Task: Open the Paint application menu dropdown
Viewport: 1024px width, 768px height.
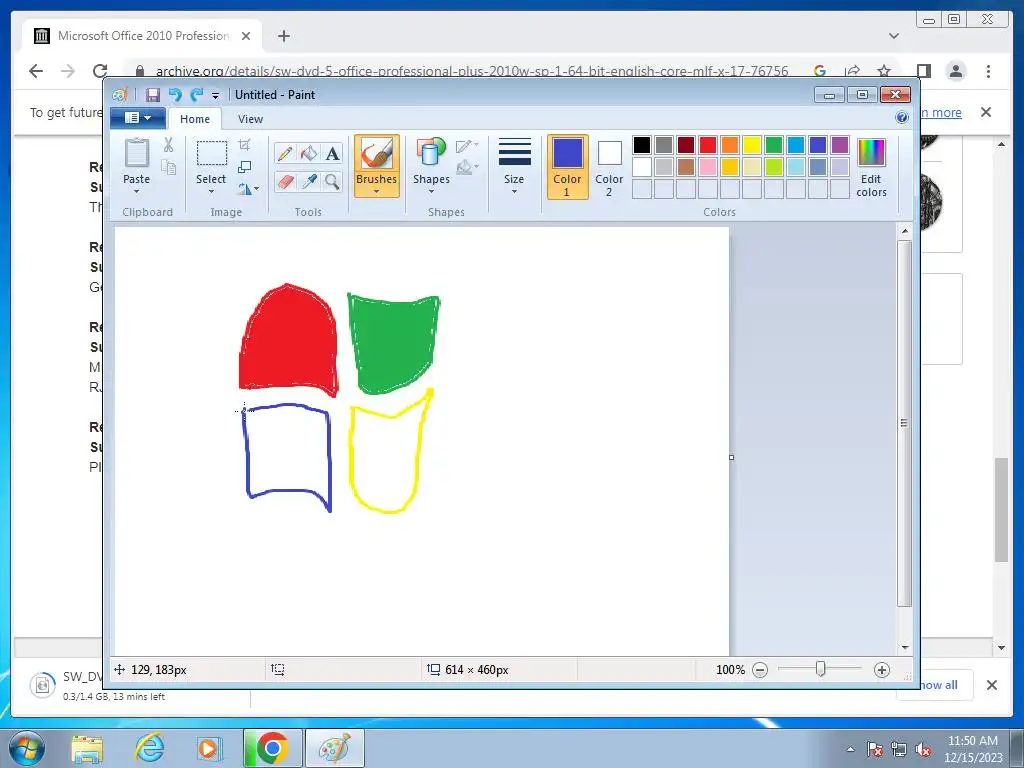Action: point(137,118)
